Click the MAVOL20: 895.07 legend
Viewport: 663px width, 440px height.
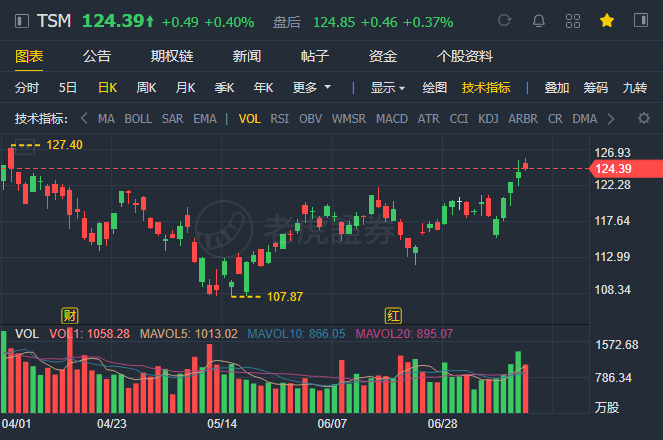point(404,334)
